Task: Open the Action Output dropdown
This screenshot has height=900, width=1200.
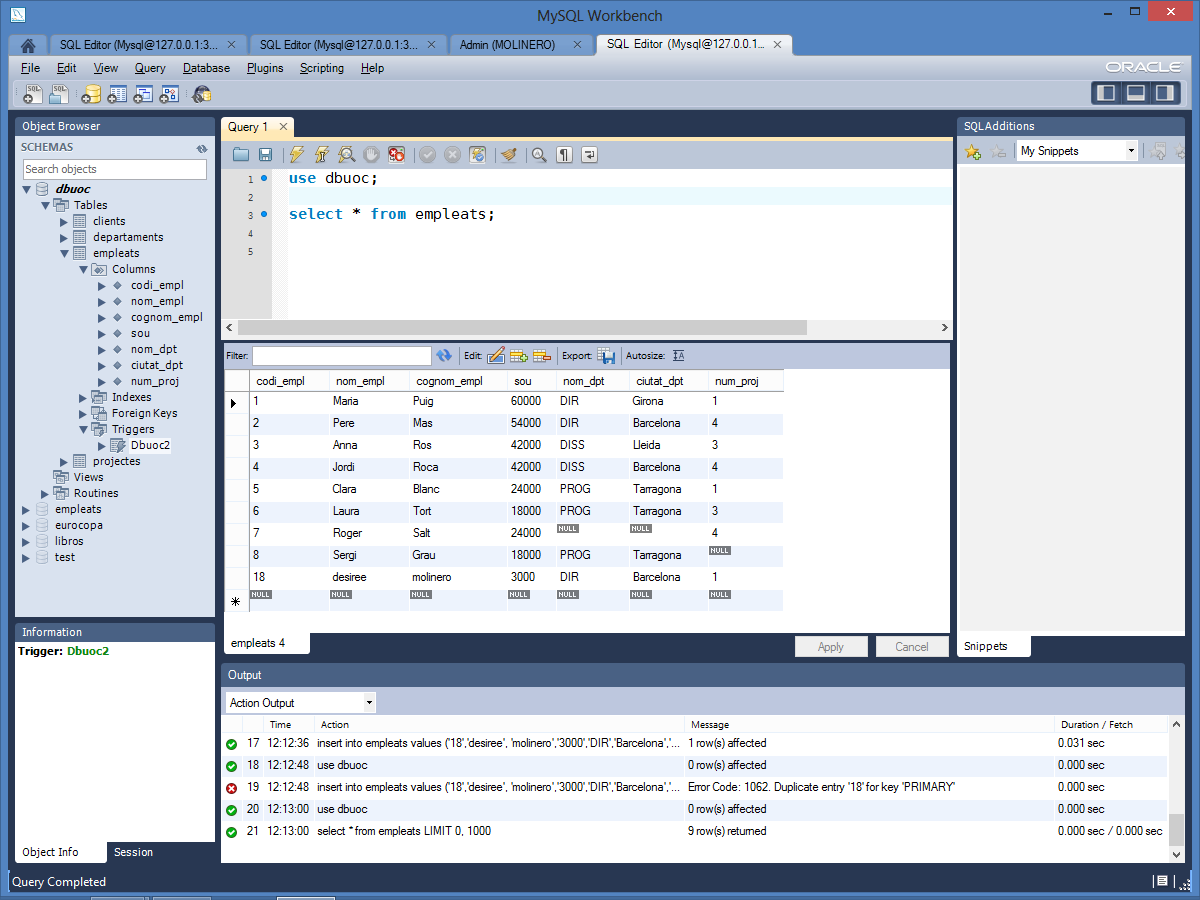Action: (x=301, y=703)
